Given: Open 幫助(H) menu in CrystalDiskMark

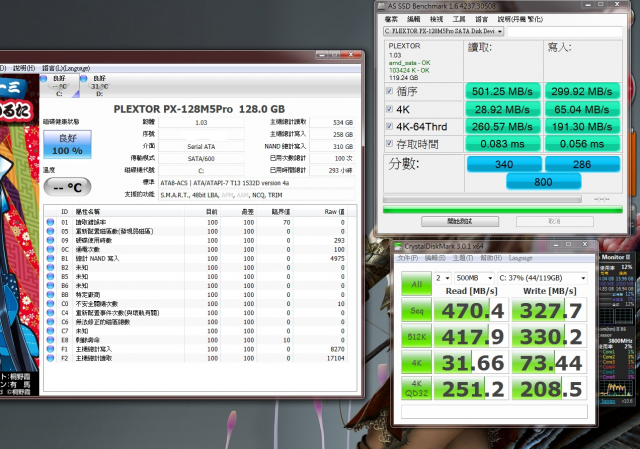Looking at the screenshot, I should point(491,258).
